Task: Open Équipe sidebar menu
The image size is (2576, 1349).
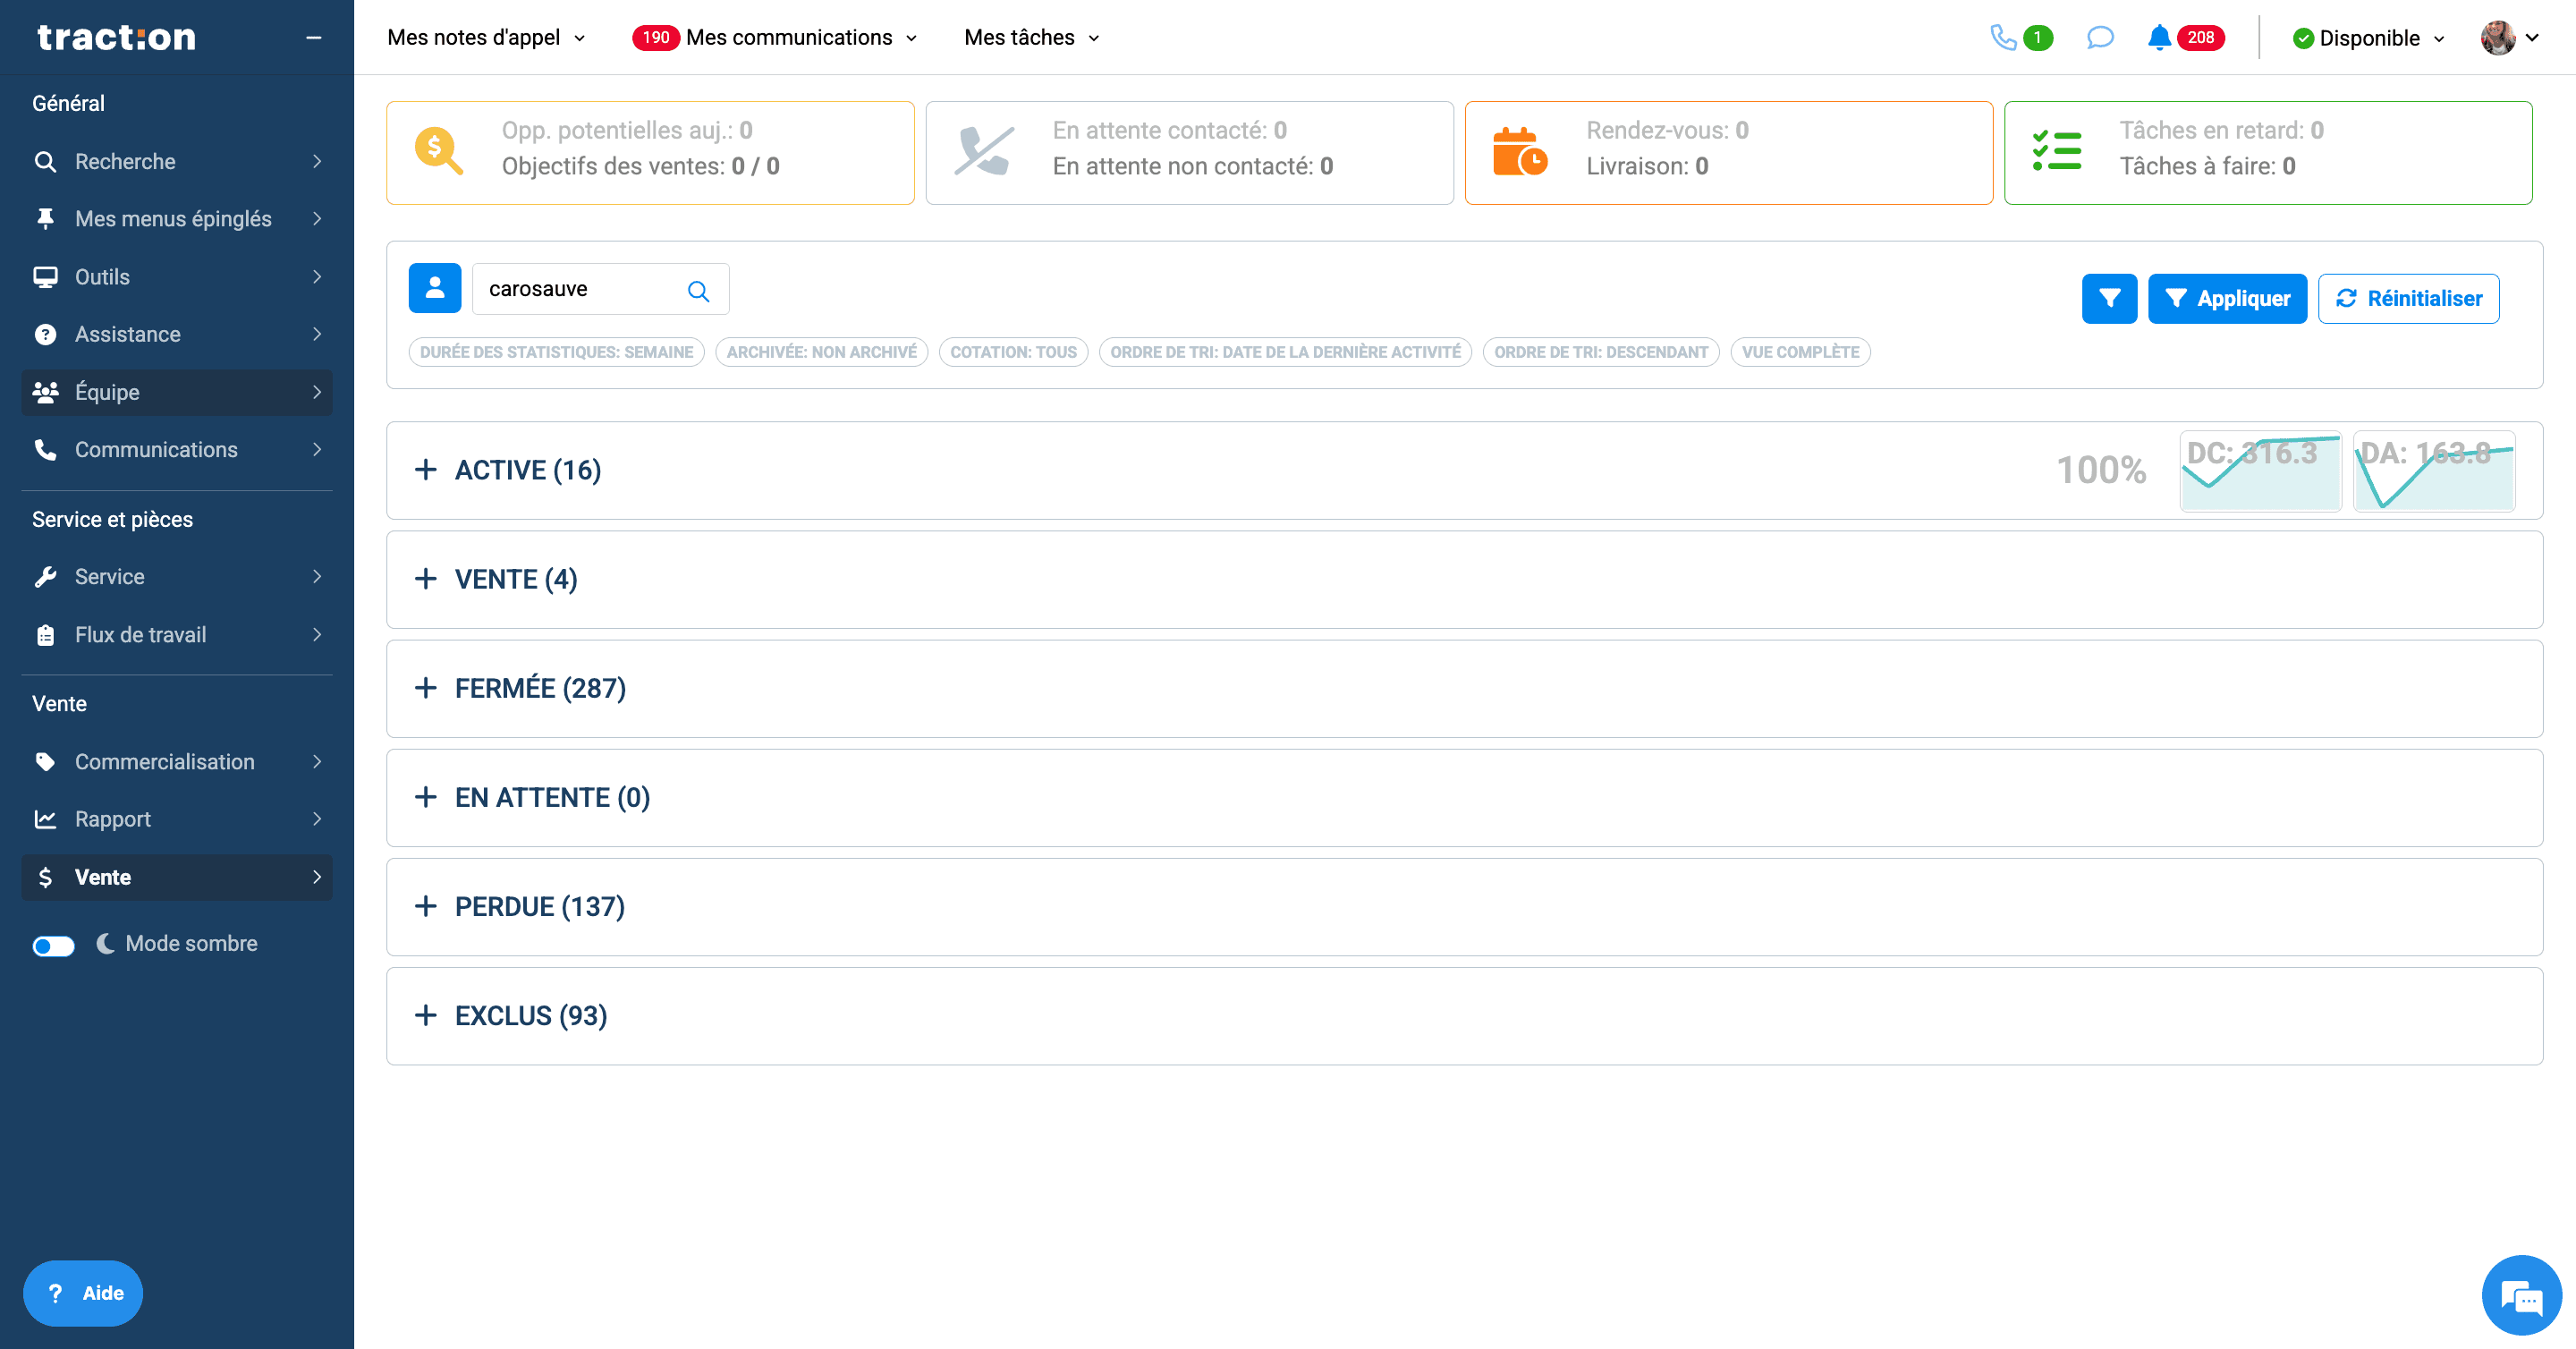Action: (177, 392)
